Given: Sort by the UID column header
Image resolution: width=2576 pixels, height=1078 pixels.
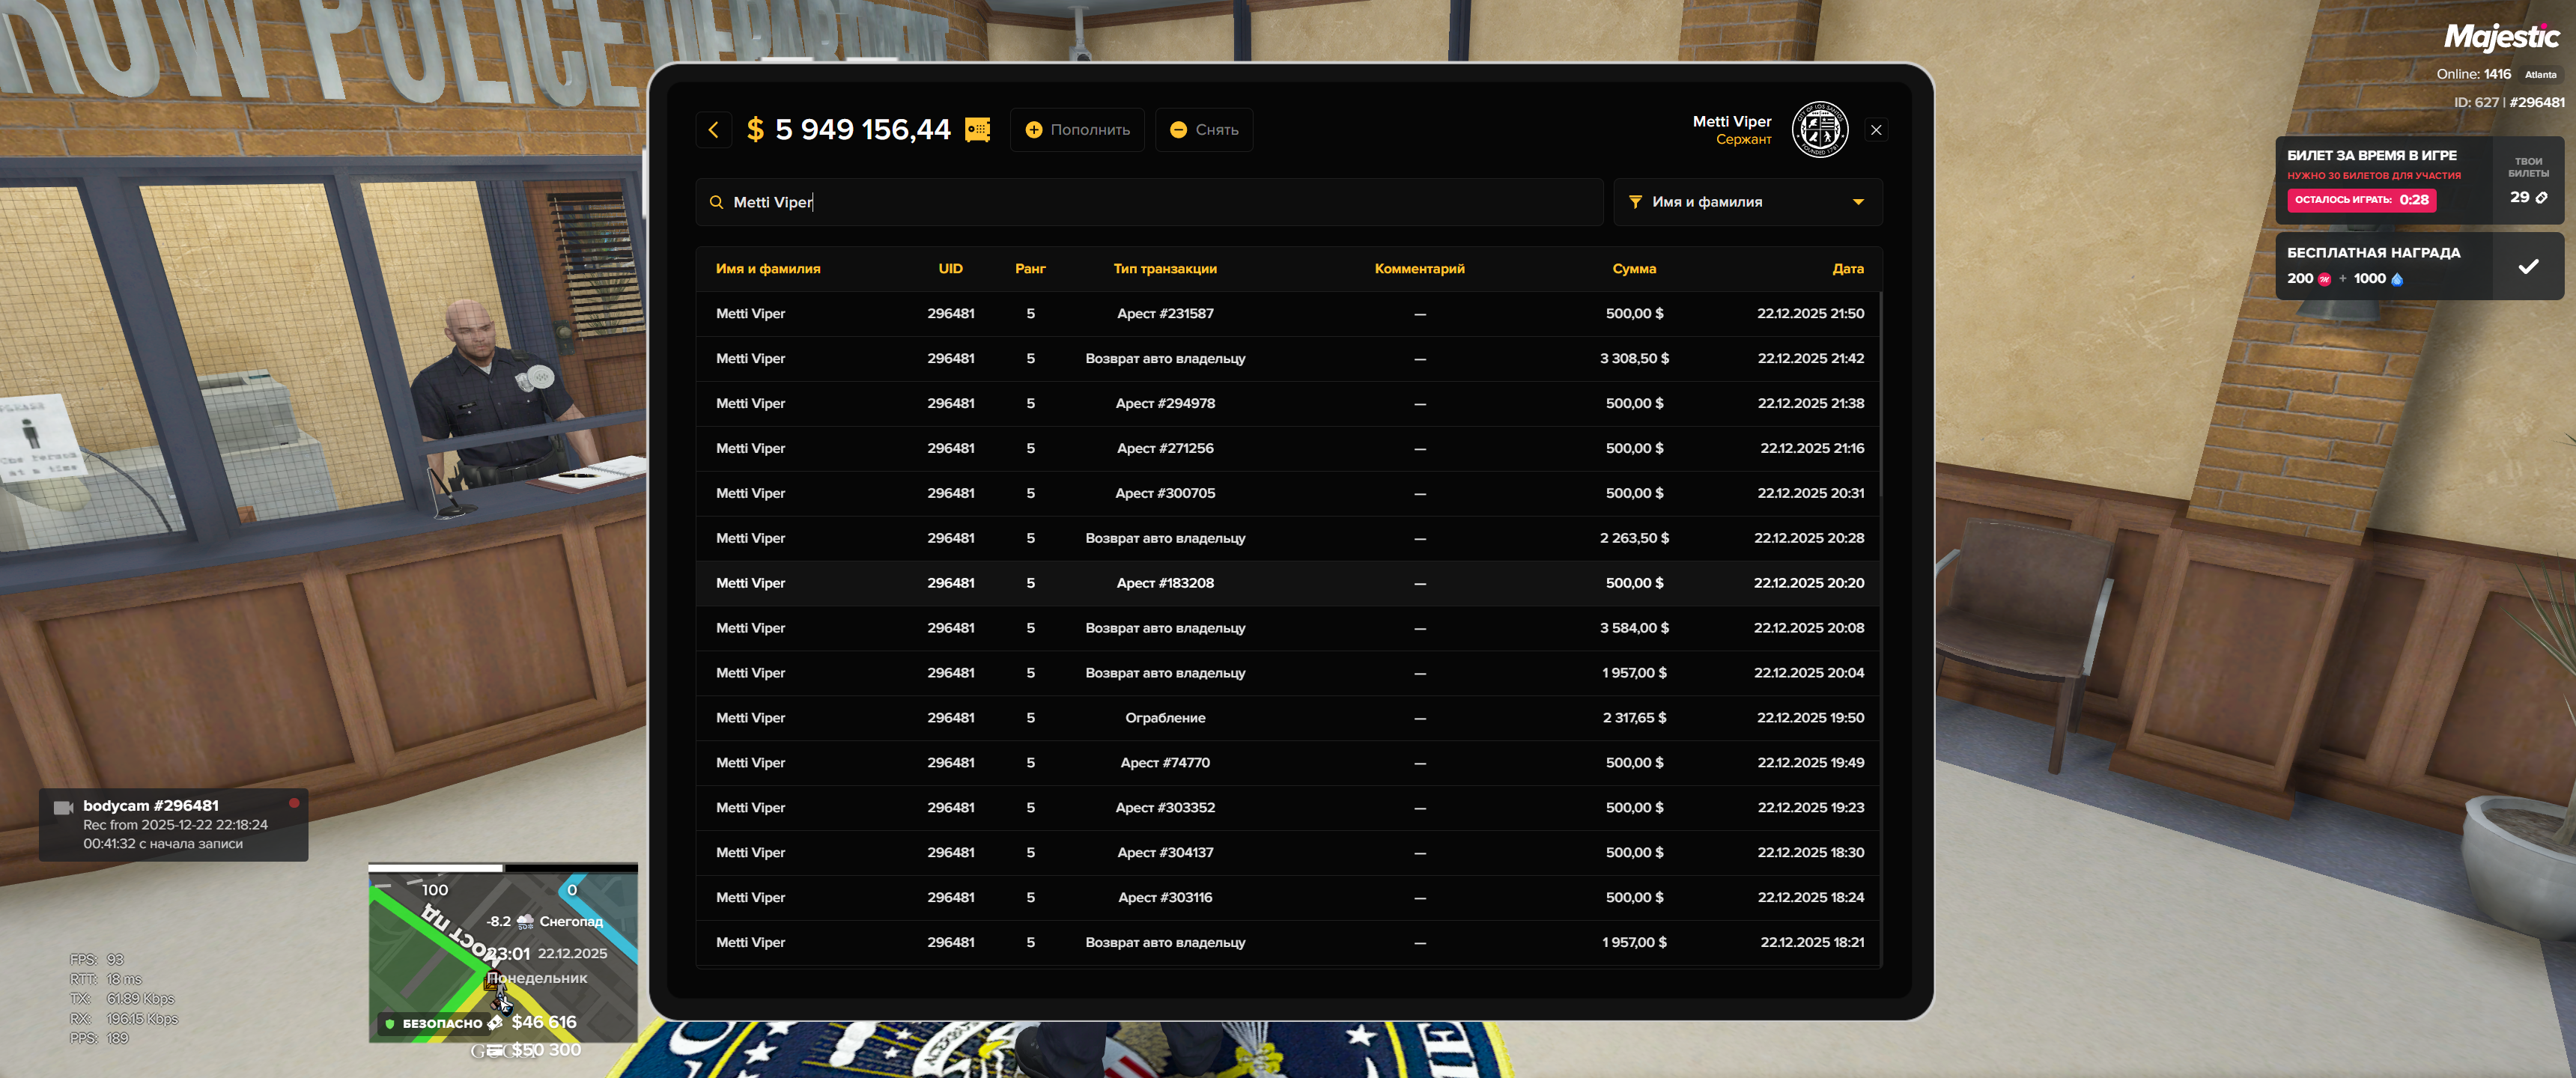Looking at the screenshot, I should [x=950, y=269].
